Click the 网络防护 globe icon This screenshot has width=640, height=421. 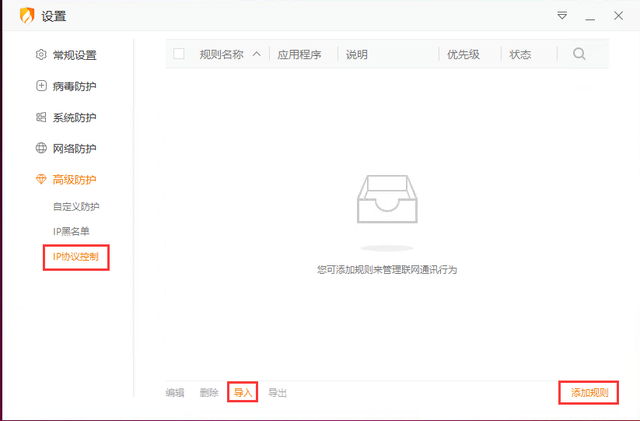coord(41,148)
